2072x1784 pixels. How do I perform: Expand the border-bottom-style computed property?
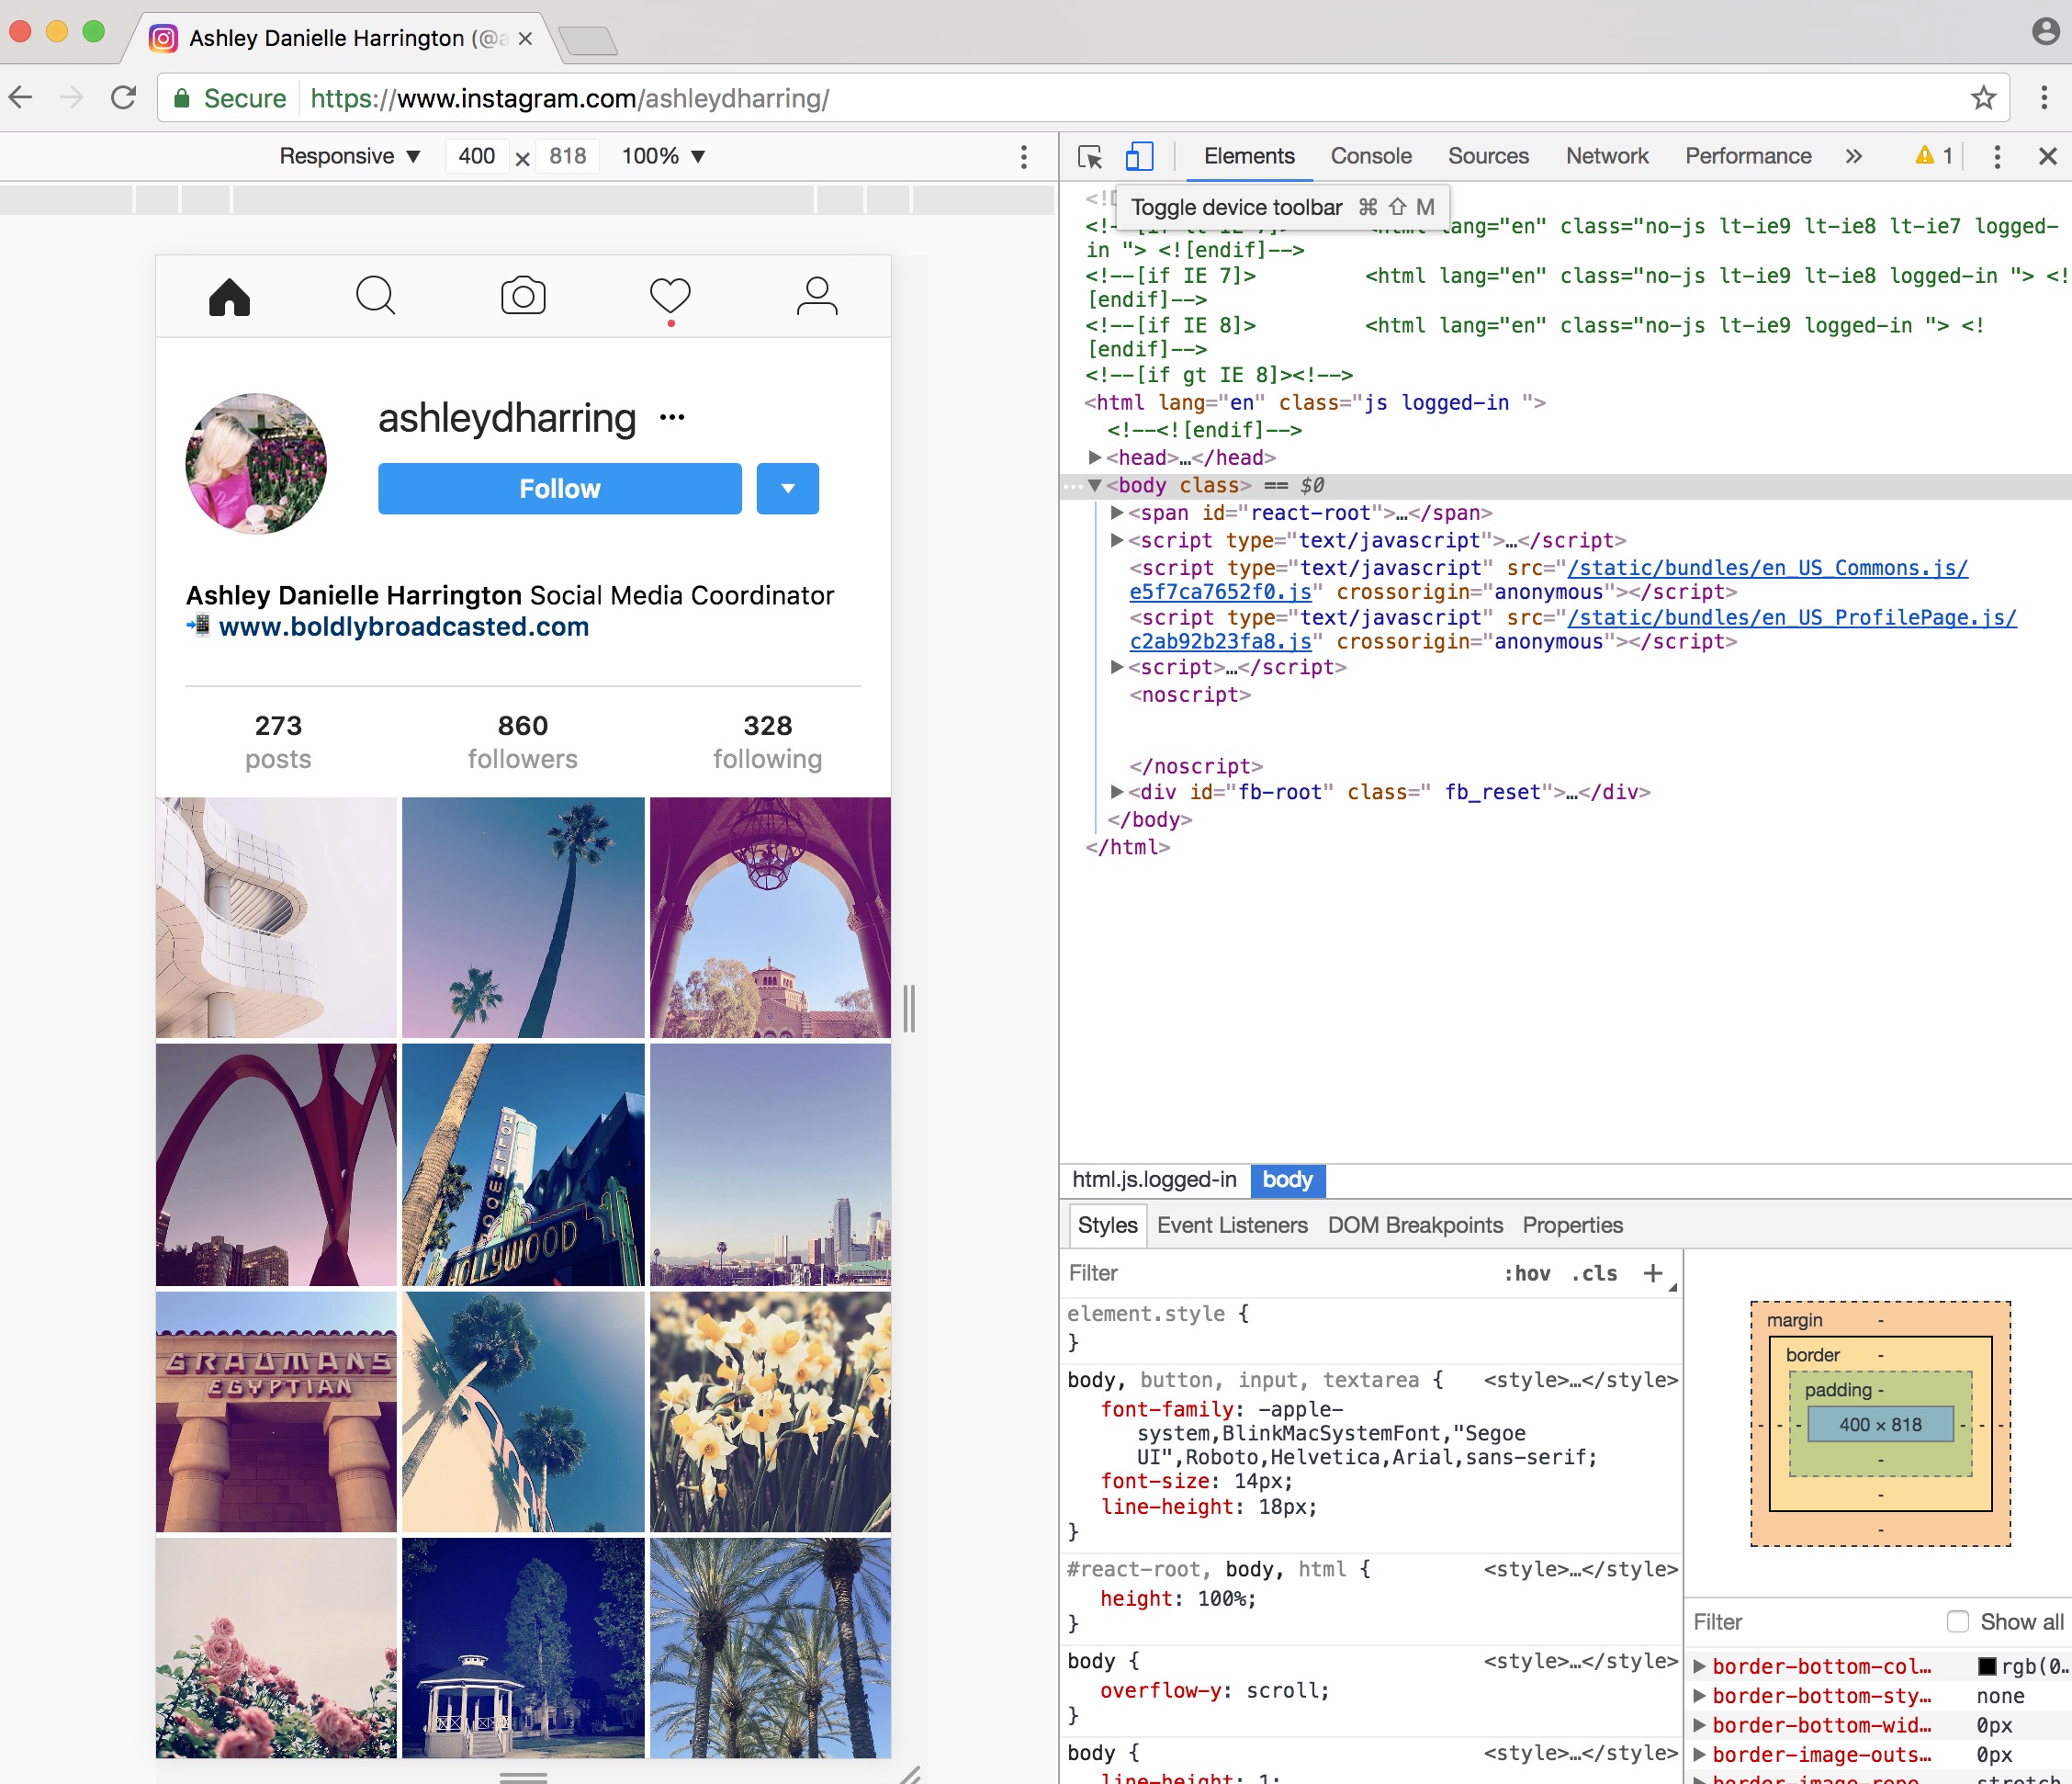click(x=1699, y=1696)
